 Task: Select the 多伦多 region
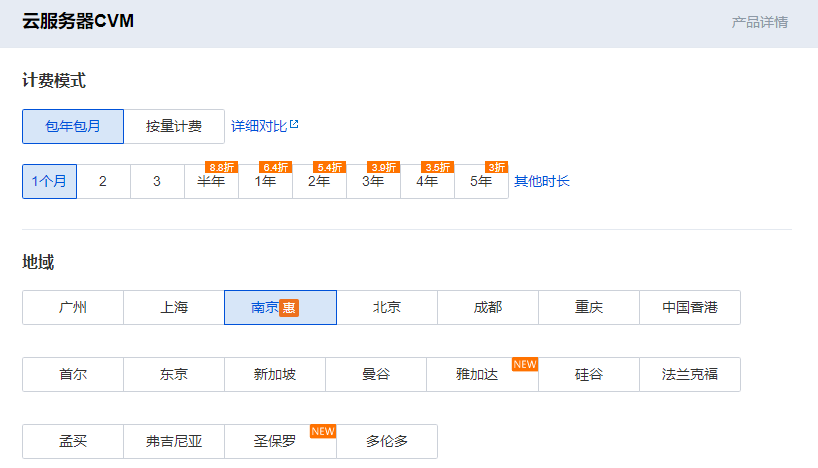click(x=387, y=441)
